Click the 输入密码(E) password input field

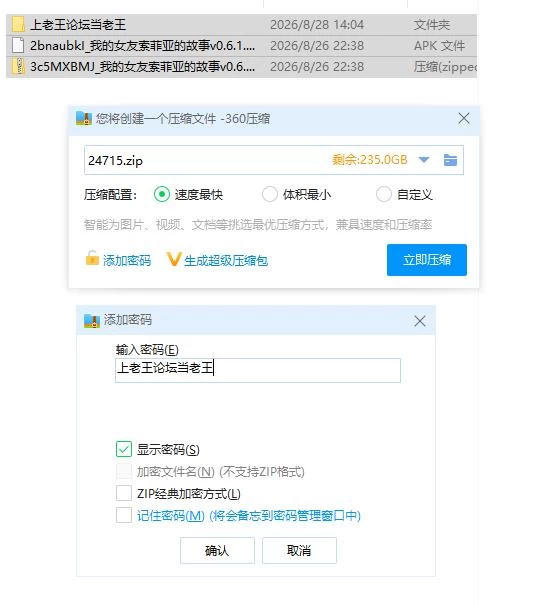click(258, 370)
